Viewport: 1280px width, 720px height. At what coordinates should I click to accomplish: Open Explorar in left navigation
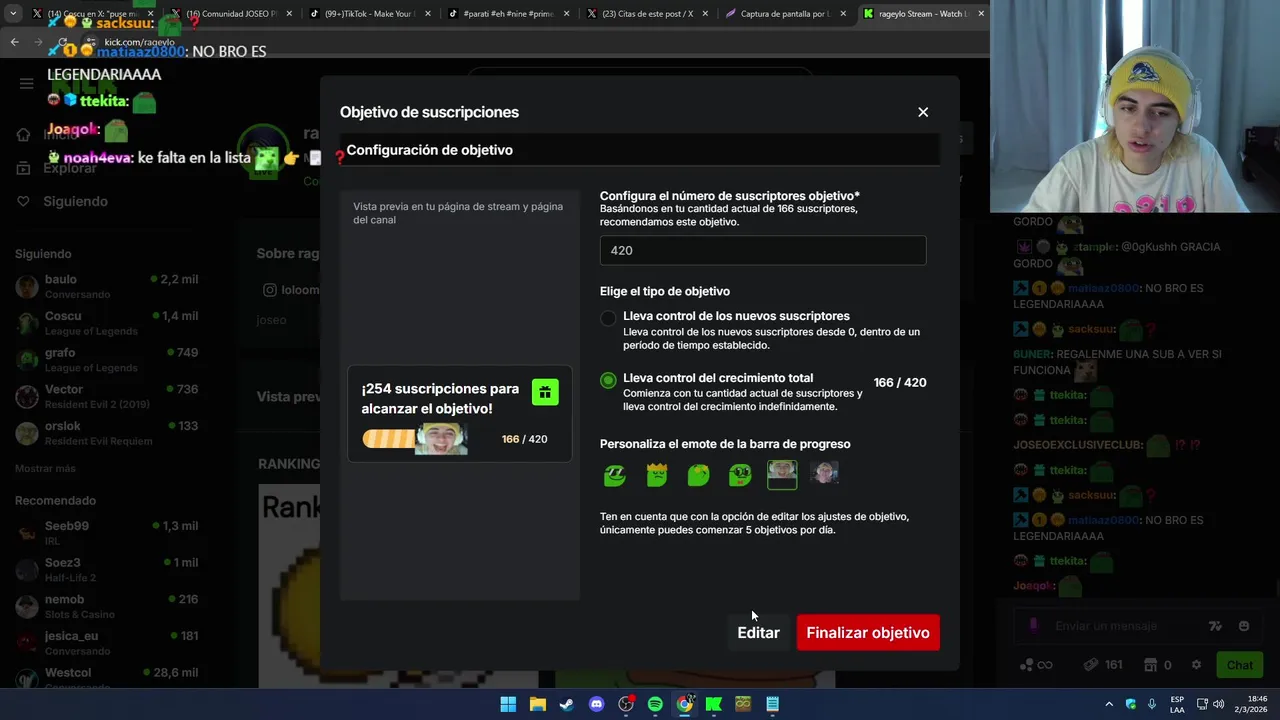click(56, 168)
